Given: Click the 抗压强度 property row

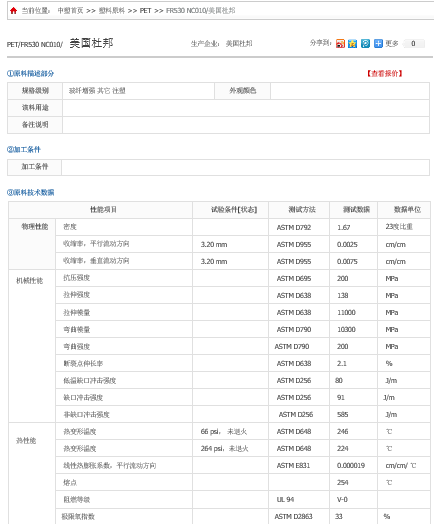Looking at the screenshot, I should tap(124, 278).
